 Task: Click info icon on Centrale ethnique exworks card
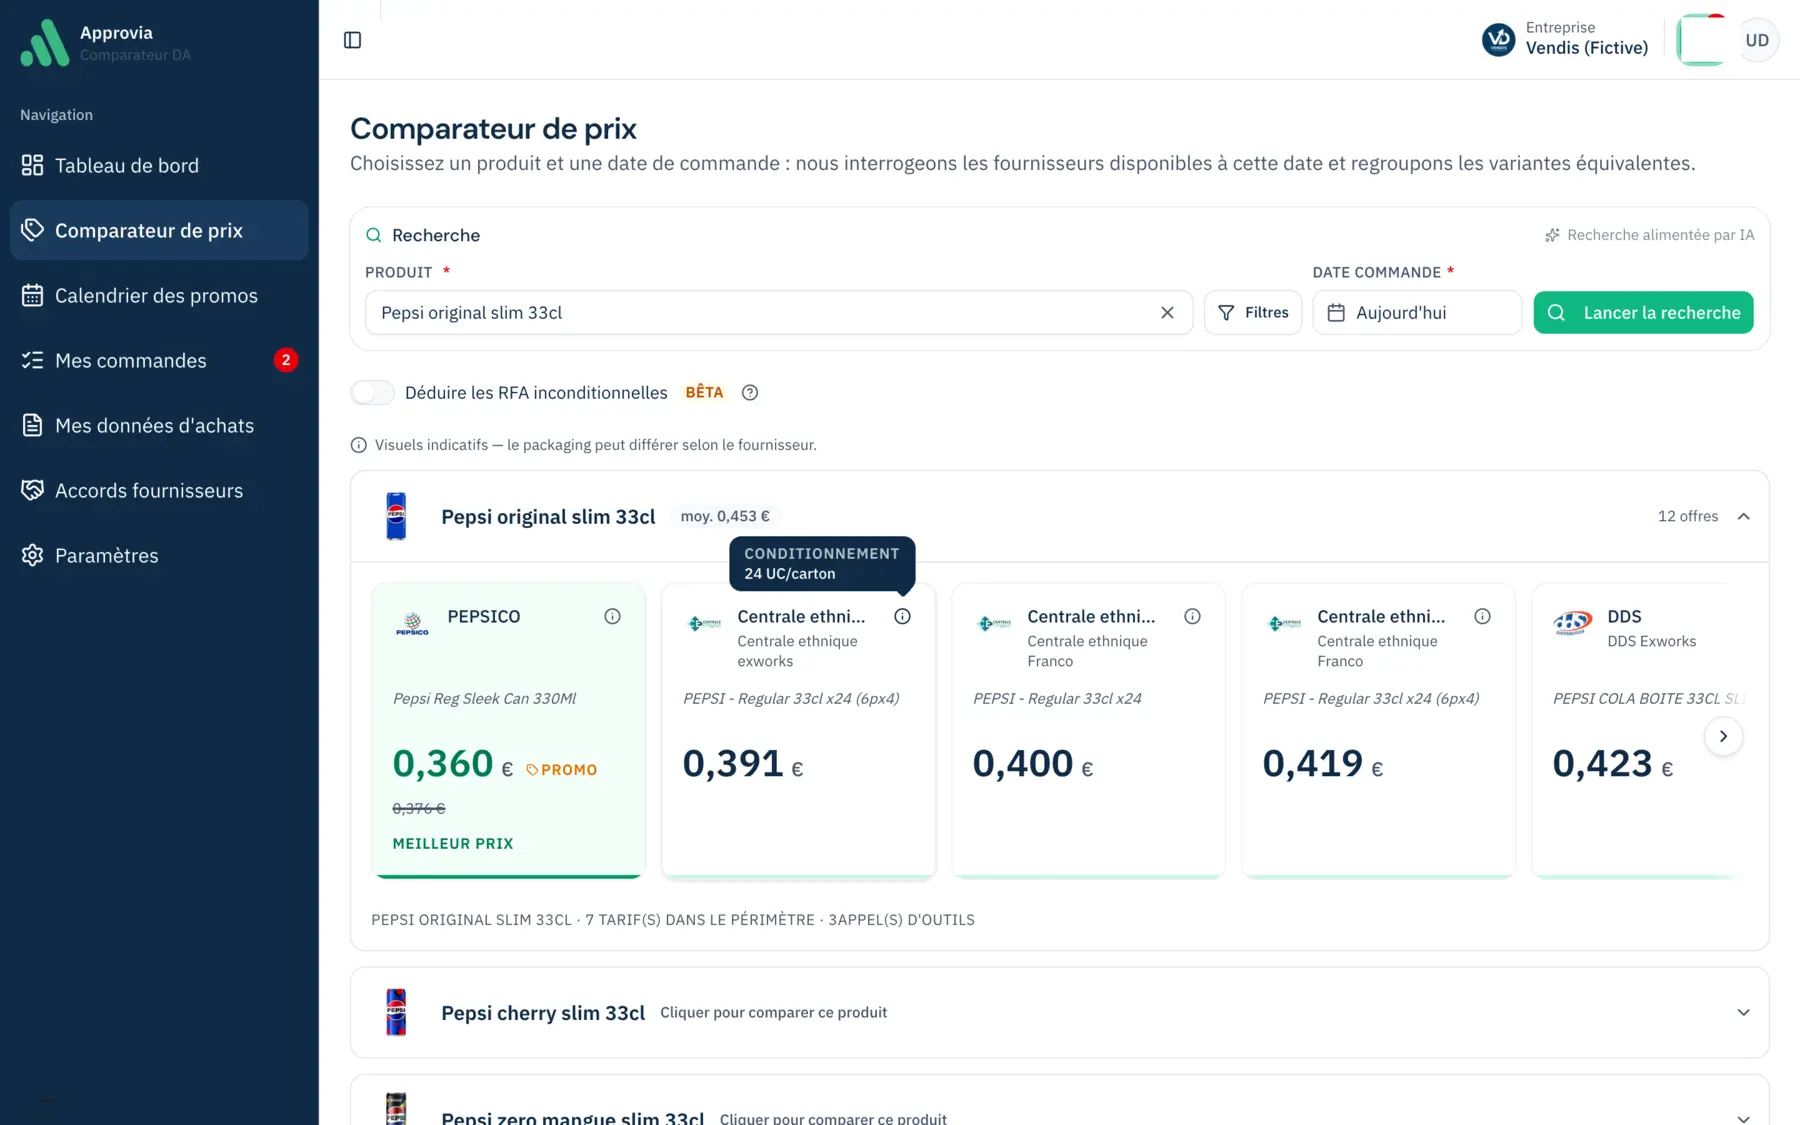coord(902,617)
